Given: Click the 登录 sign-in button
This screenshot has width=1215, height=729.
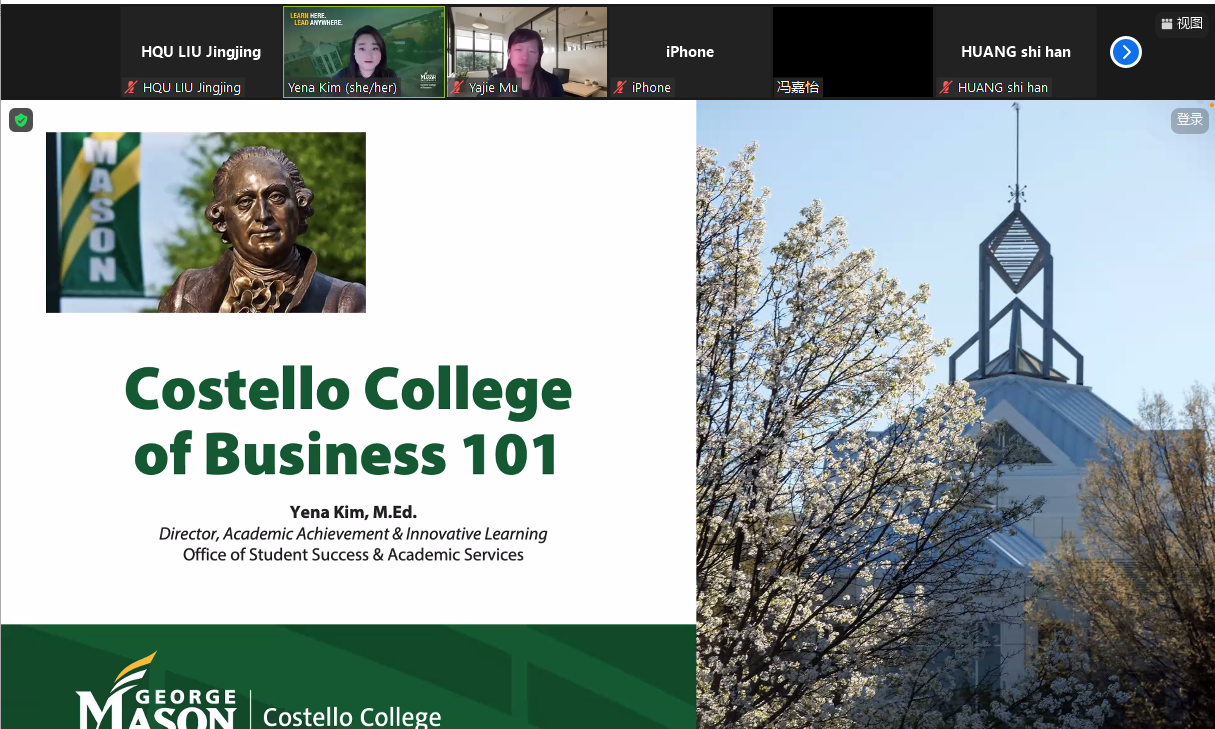Looking at the screenshot, I should tap(1190, 120).
